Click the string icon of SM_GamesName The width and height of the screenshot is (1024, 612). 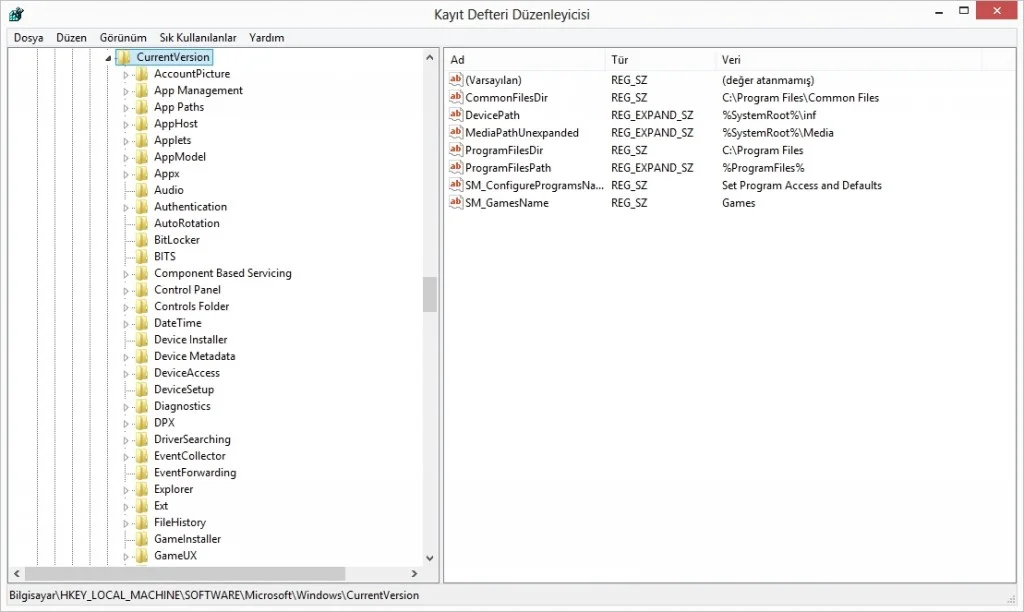pos(456,202)
